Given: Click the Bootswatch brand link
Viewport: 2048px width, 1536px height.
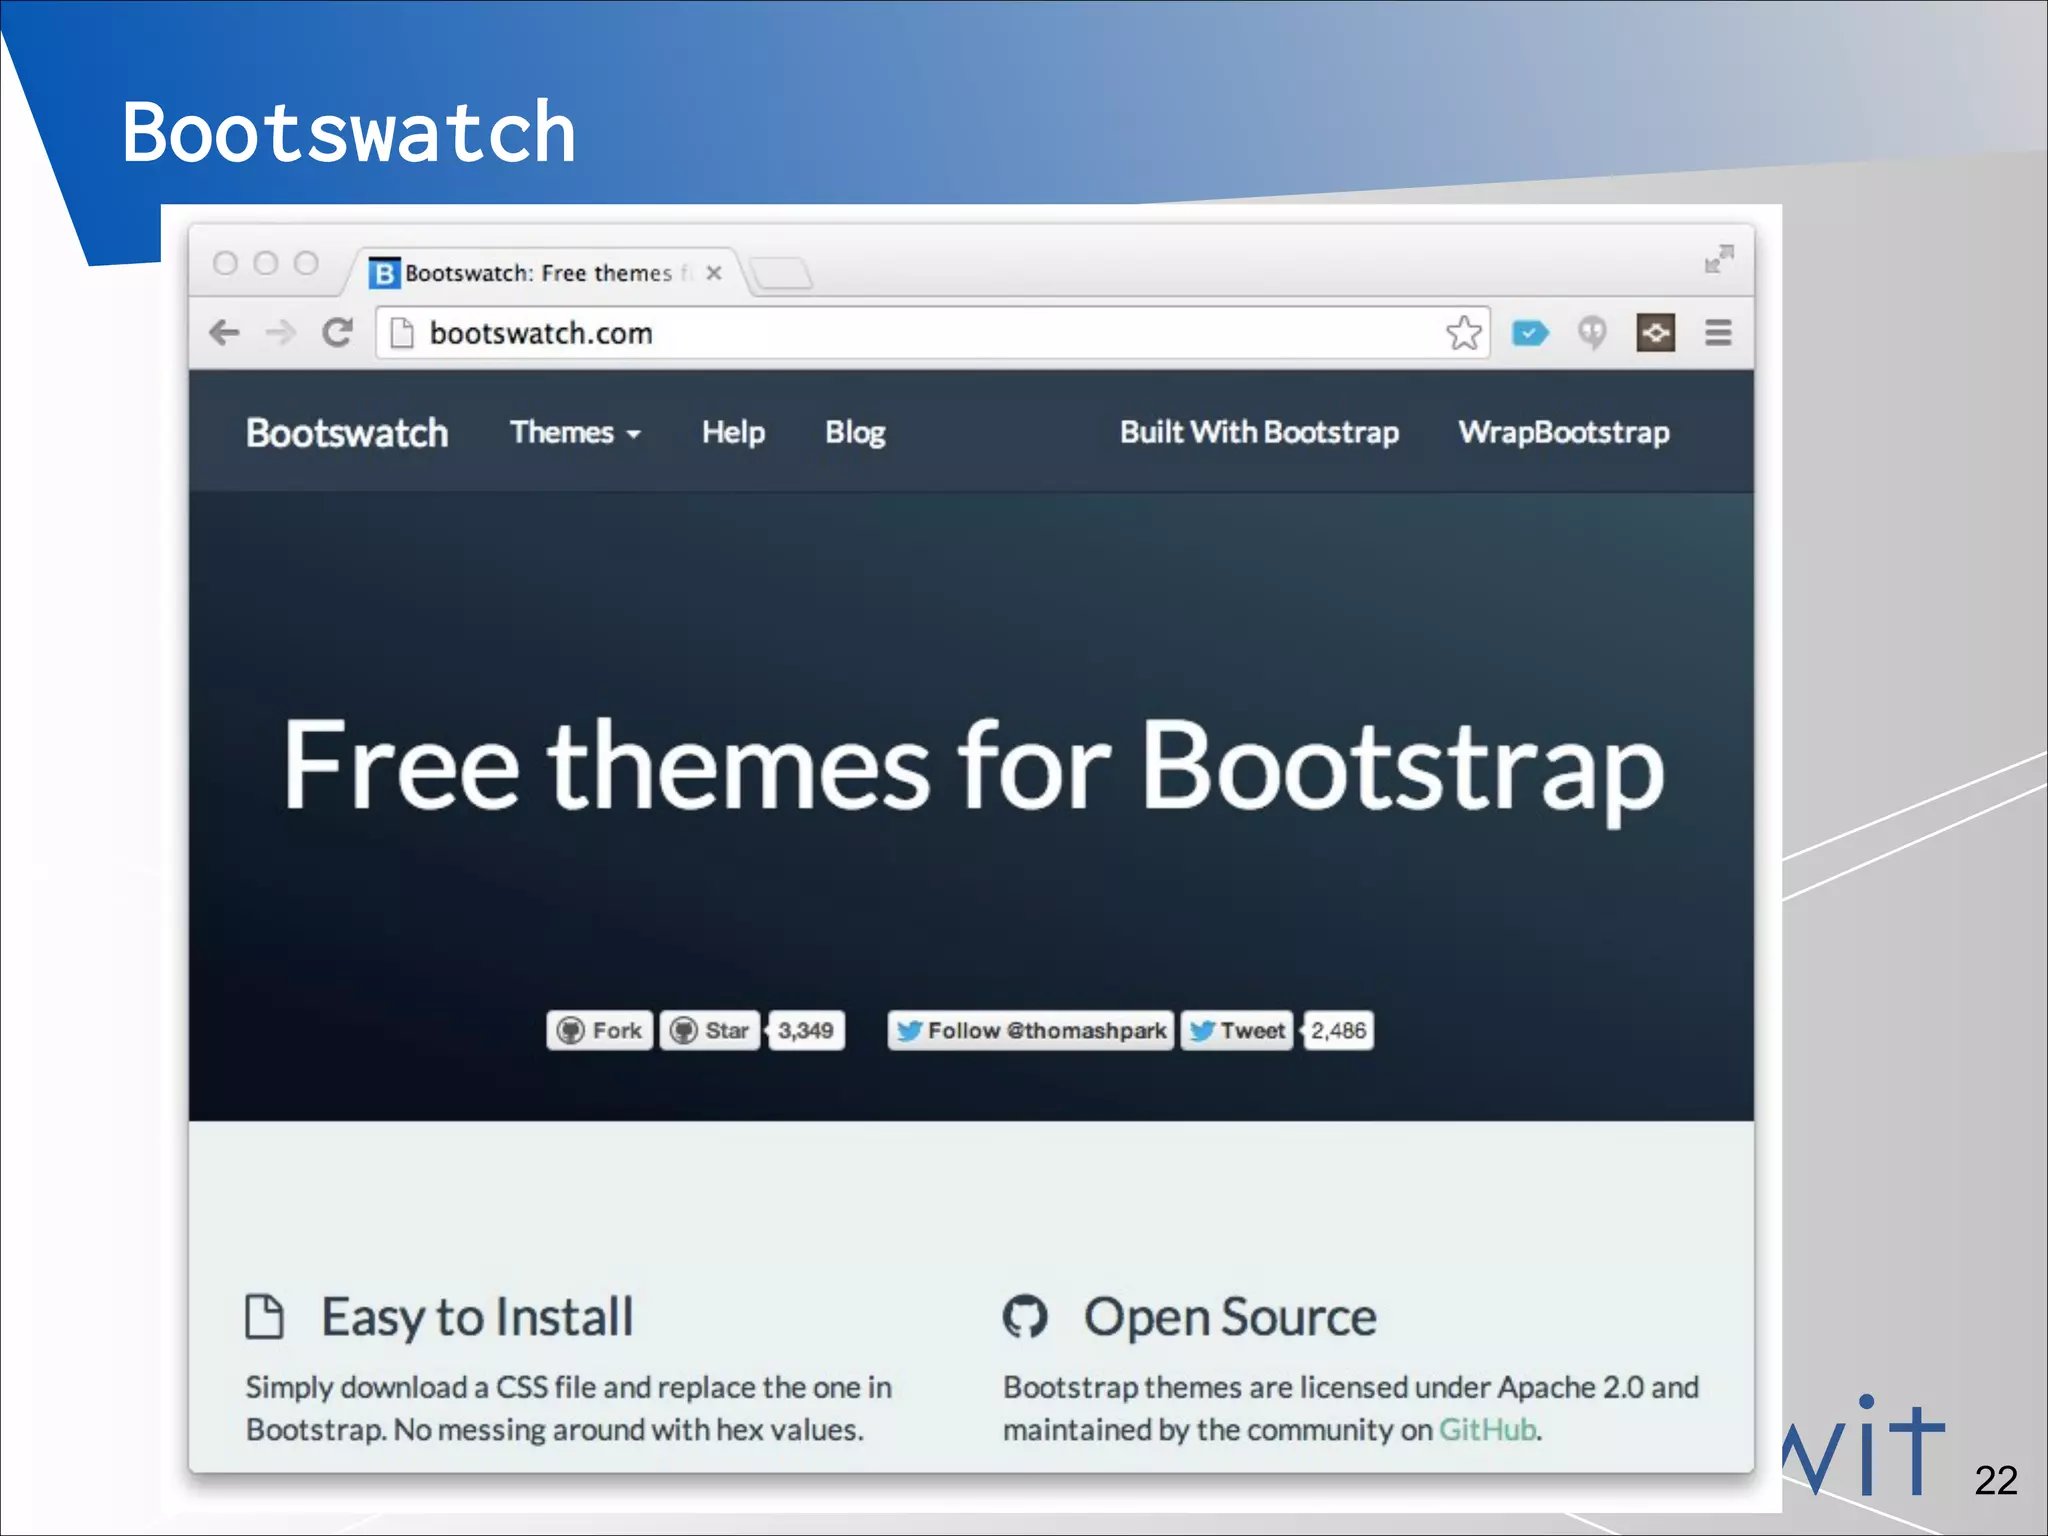Looking at the screenshot, I should (x=347, y=433).
